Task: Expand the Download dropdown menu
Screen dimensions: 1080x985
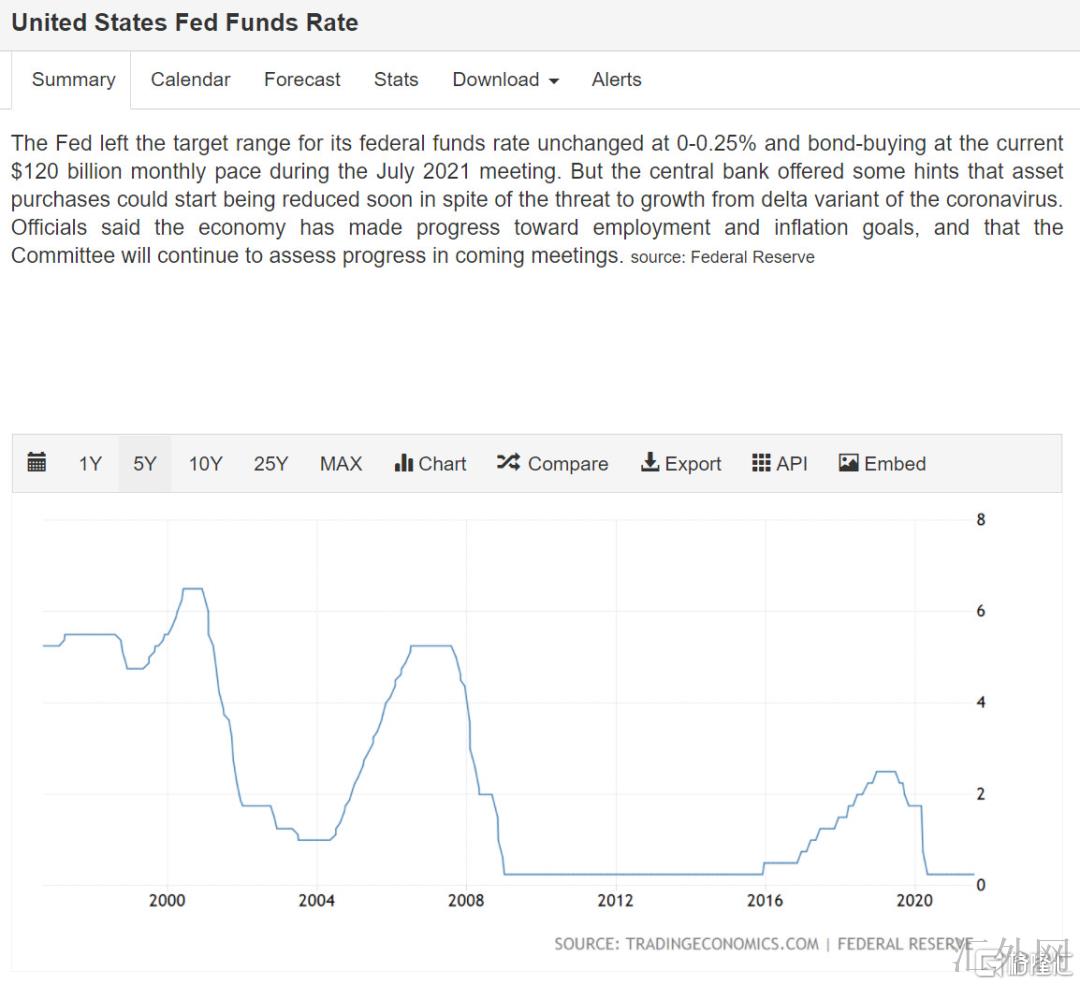Action: point(505,80)
